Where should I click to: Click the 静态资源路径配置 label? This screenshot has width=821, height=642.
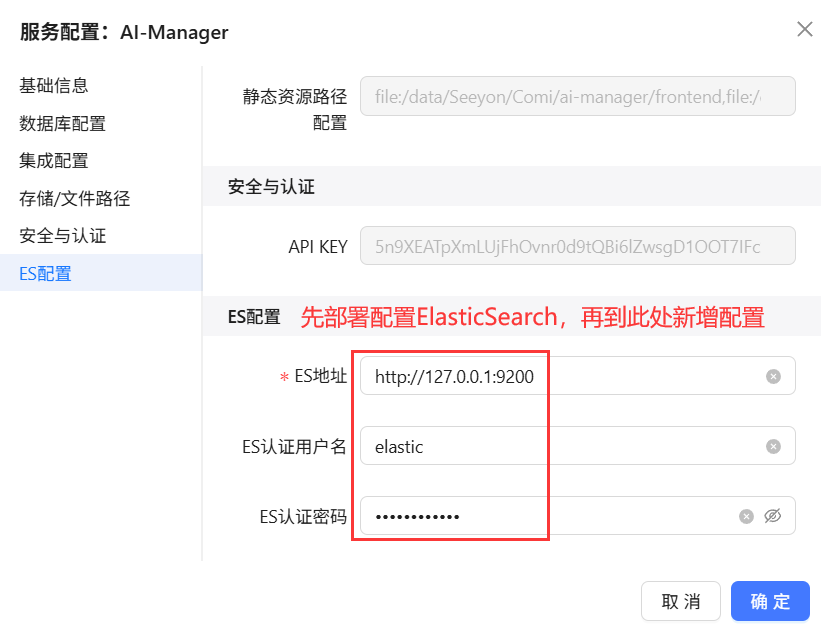point(295,109)
